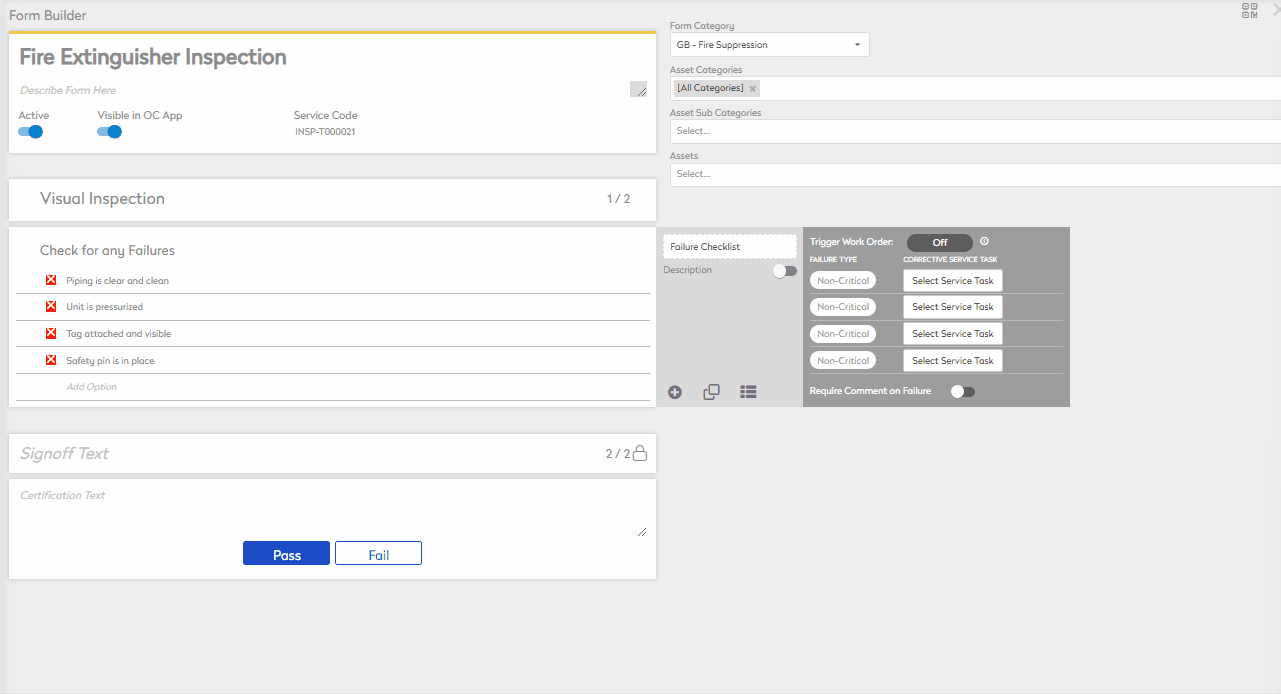Open the Asset Sub Categories selector
Screen dimensions: 1281x694
coord(975,131)
